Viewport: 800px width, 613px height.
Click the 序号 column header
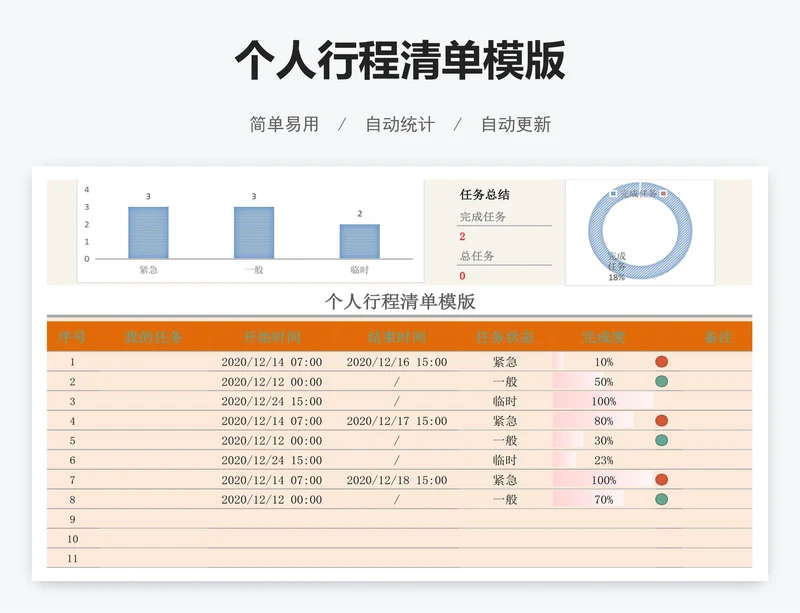point(72,337)
